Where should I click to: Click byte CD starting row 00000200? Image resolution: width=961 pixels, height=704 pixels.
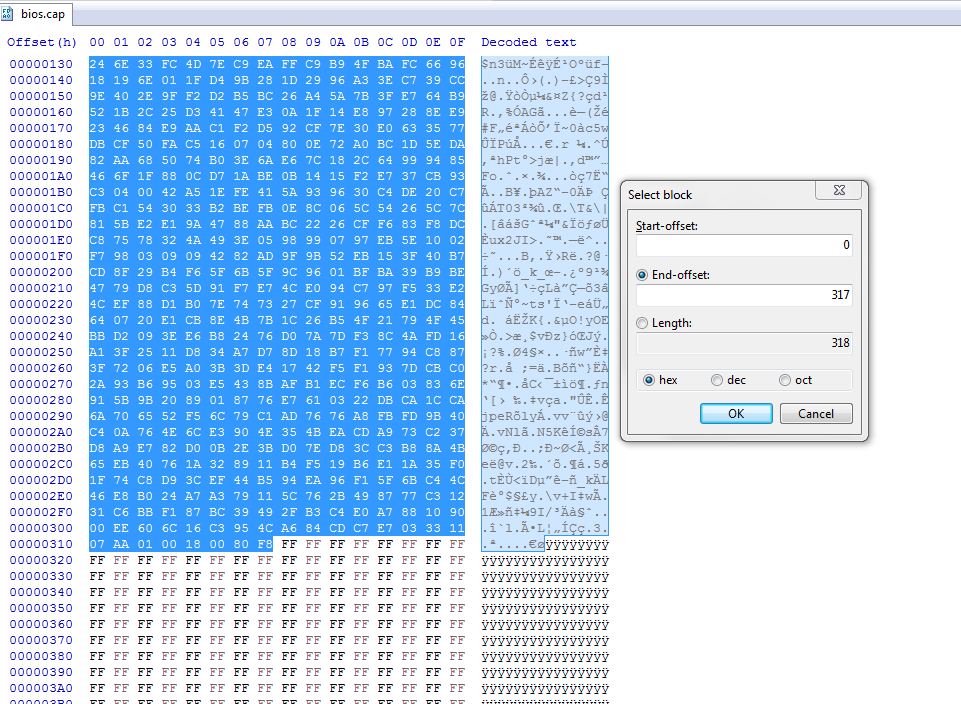97,272
